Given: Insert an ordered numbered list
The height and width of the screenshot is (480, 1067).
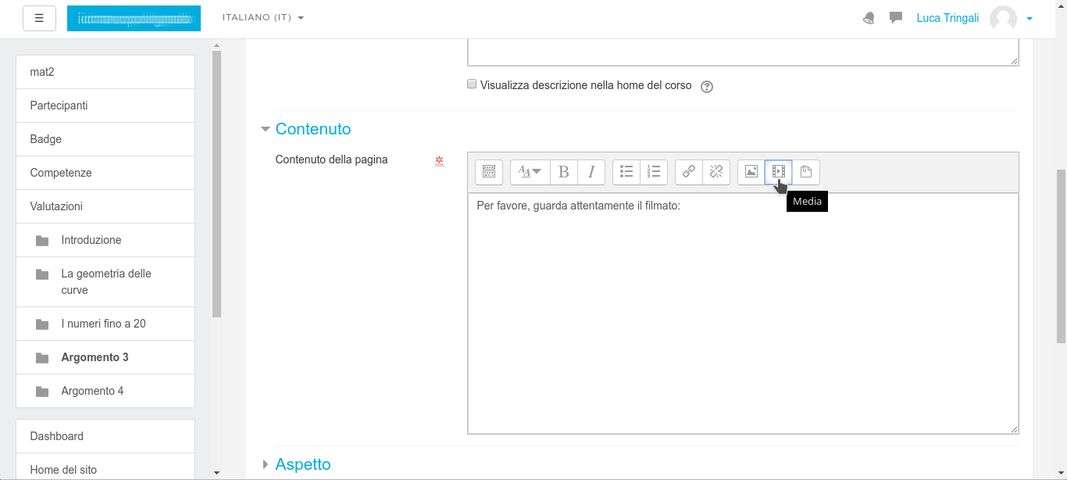Looking at the screenshot, I should click(654, 172).
